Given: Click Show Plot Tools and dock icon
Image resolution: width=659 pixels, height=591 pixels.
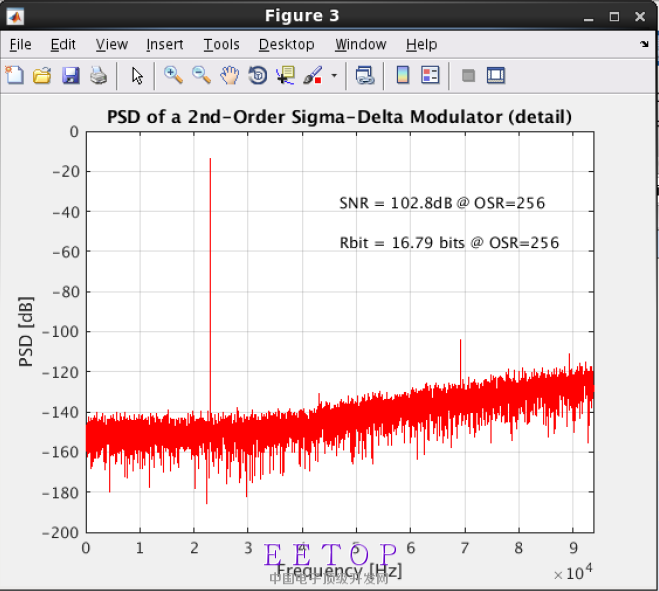Looking at the screenshot, I should [x=496, y=76].
